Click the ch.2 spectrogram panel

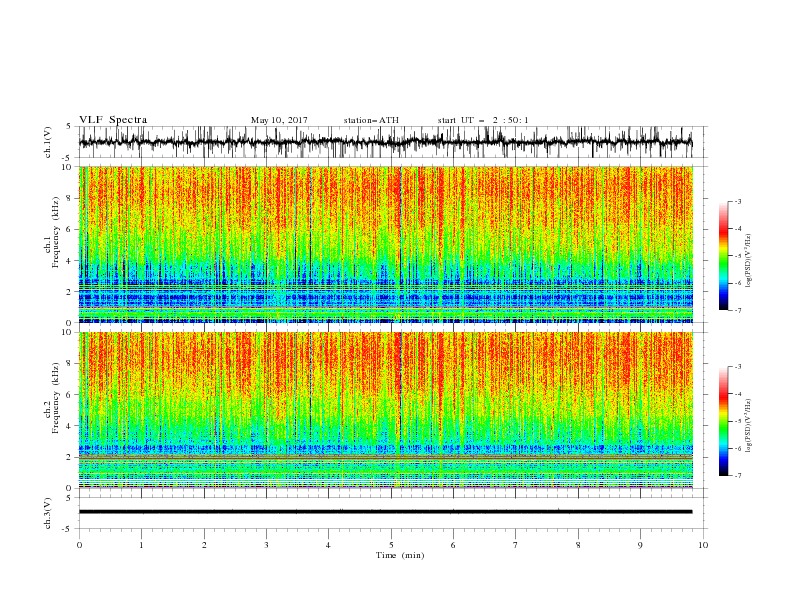386,410
